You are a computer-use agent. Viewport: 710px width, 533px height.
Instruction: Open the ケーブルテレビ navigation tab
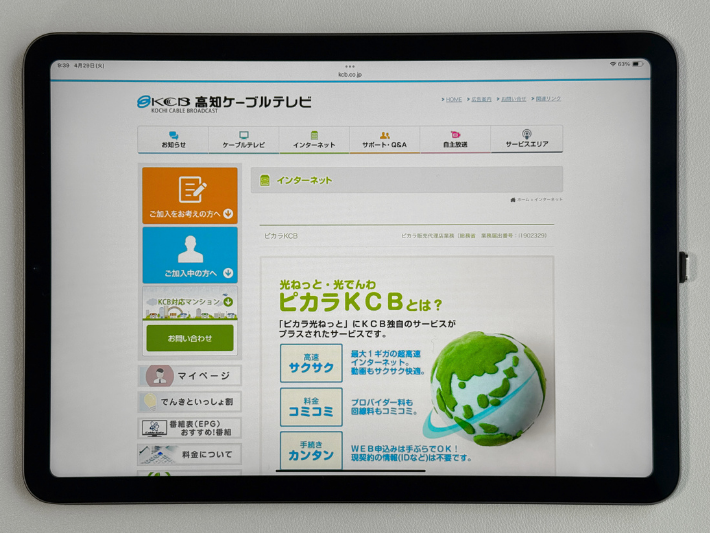pos(244,139)
